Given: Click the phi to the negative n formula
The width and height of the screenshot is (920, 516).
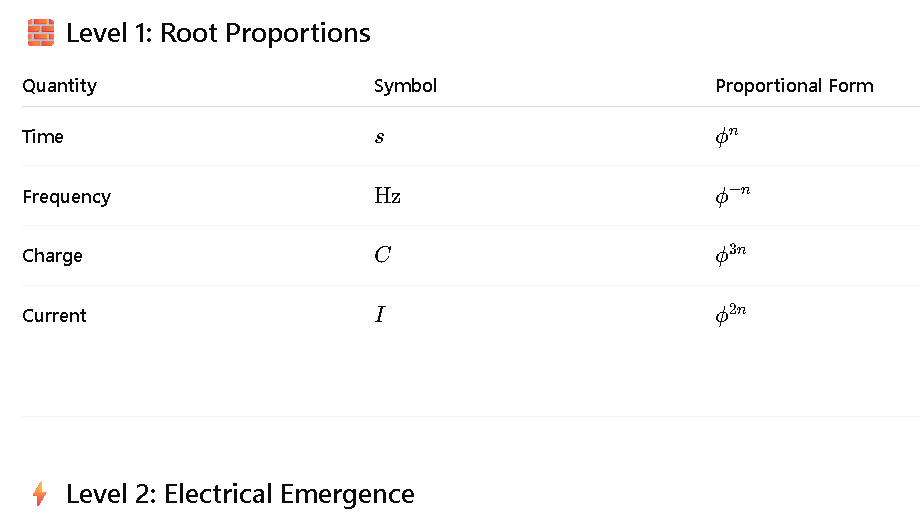Looking at the screenshot, I should click(733, 196).
